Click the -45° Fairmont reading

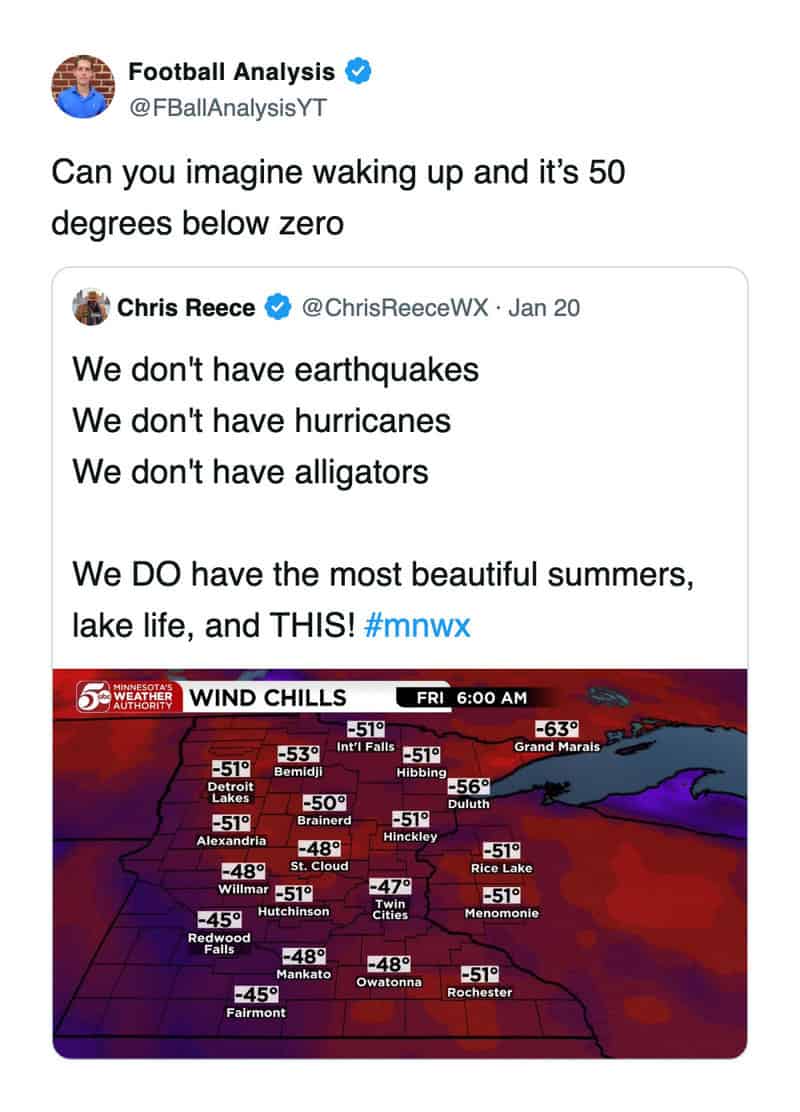(x=256, y=995)
